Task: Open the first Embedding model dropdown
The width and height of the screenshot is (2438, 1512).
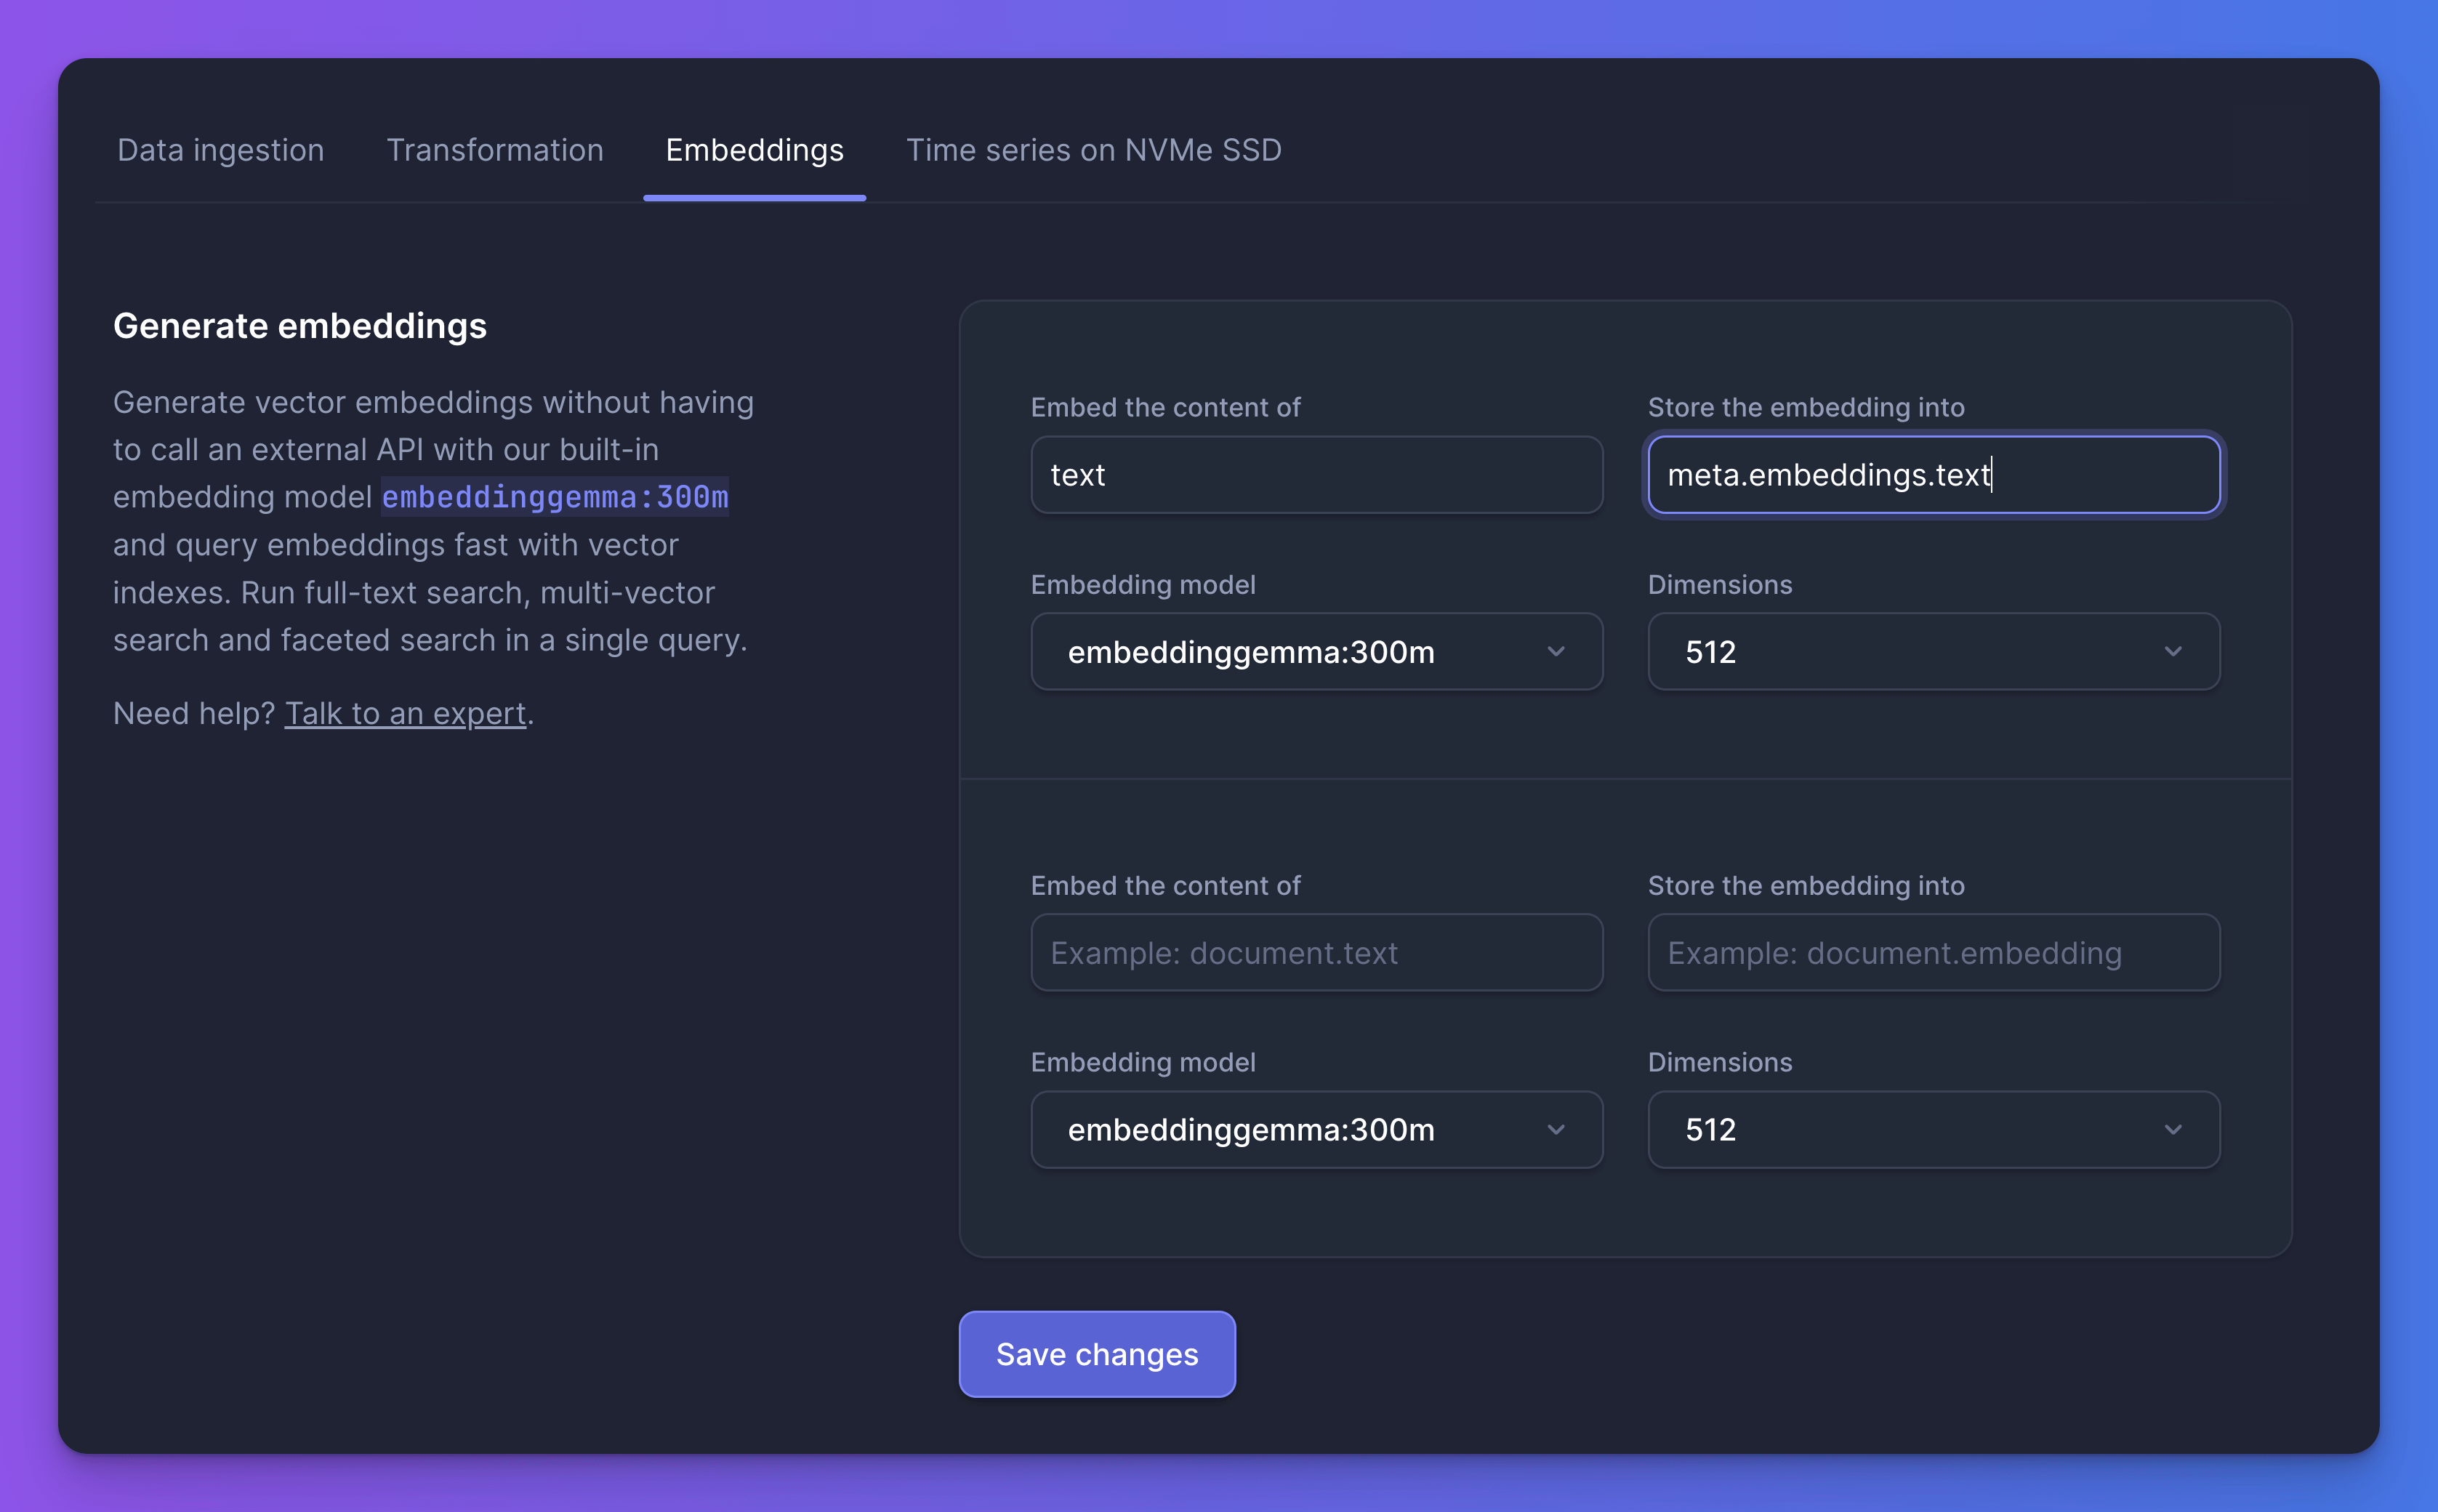Action: pyautogui.click(x=1315, y=651)
